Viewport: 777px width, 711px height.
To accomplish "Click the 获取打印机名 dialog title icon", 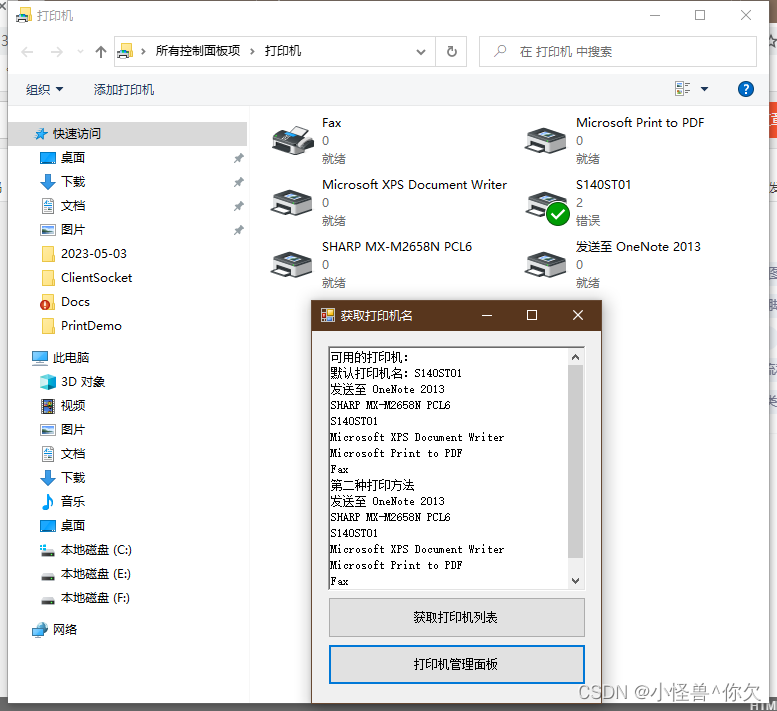I will pyautogui.click(x=328, y=315).
